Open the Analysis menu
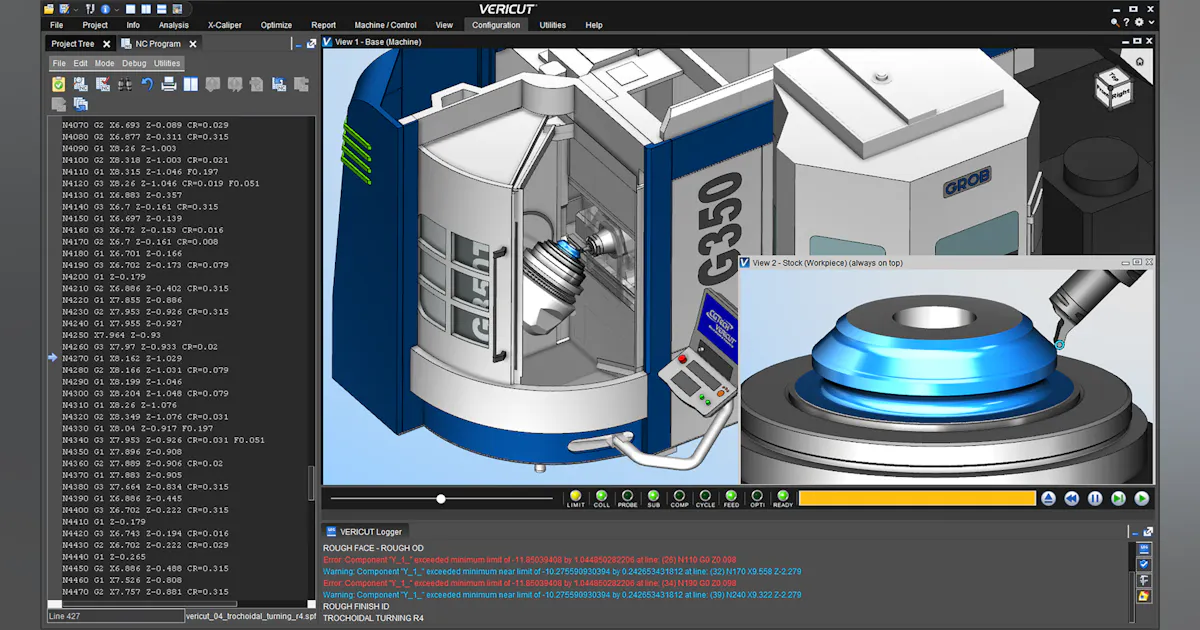Image resolution: width=1200 pixels, height=630 pixels. point(173,25)
